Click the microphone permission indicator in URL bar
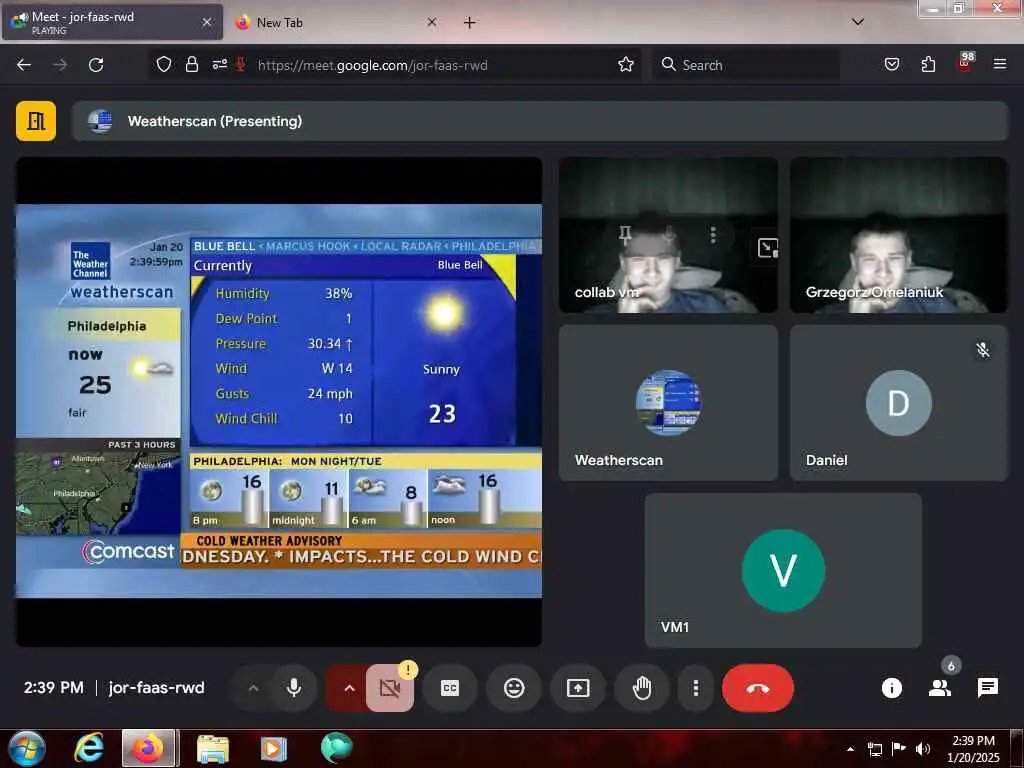Image resolution: width=1024 pixels, height=768 pixels. tap(240, 64)
